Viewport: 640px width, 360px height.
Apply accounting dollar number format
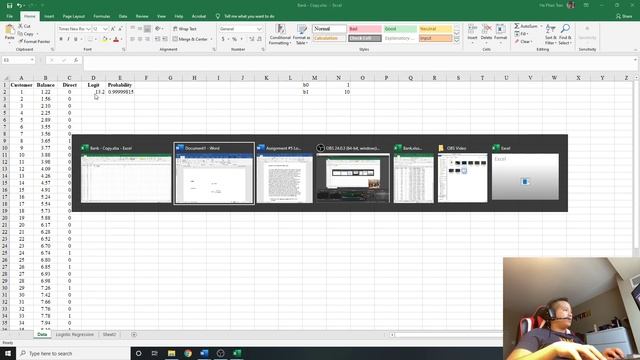pos(223,39)
